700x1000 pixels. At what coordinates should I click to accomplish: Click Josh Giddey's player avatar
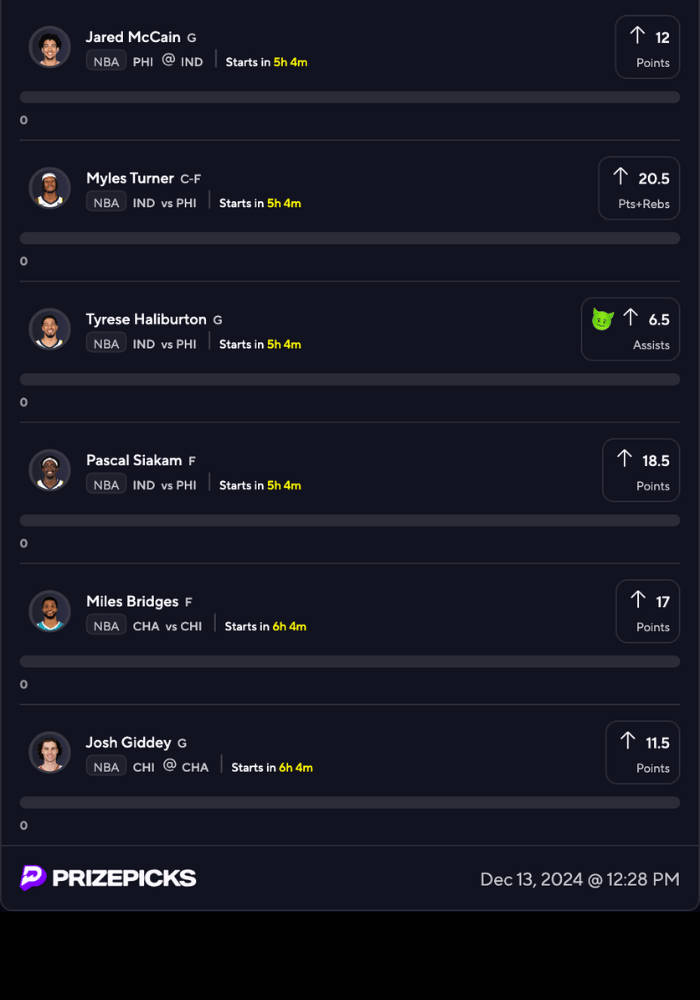49,752
